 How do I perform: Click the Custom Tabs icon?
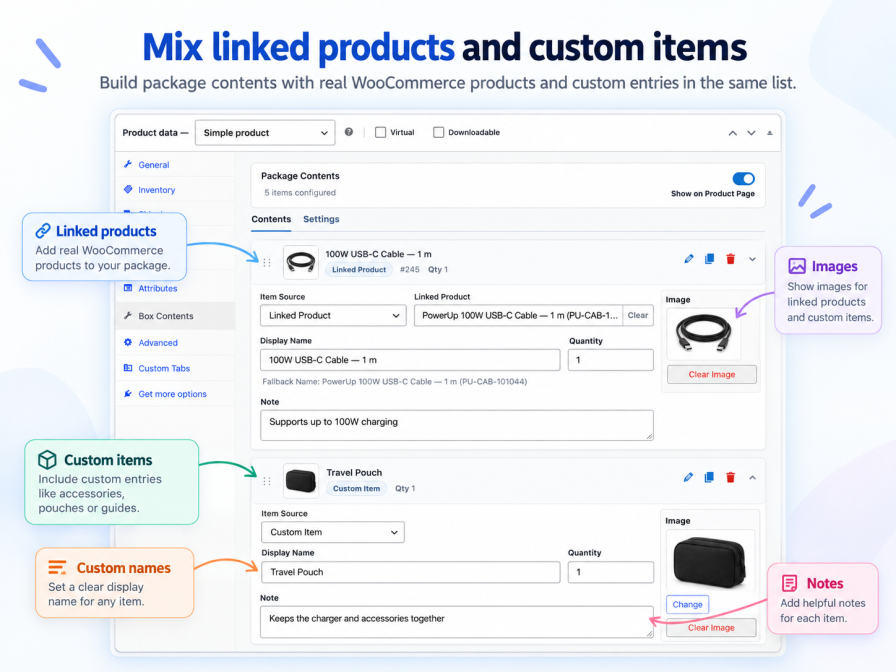click(128, 368)
